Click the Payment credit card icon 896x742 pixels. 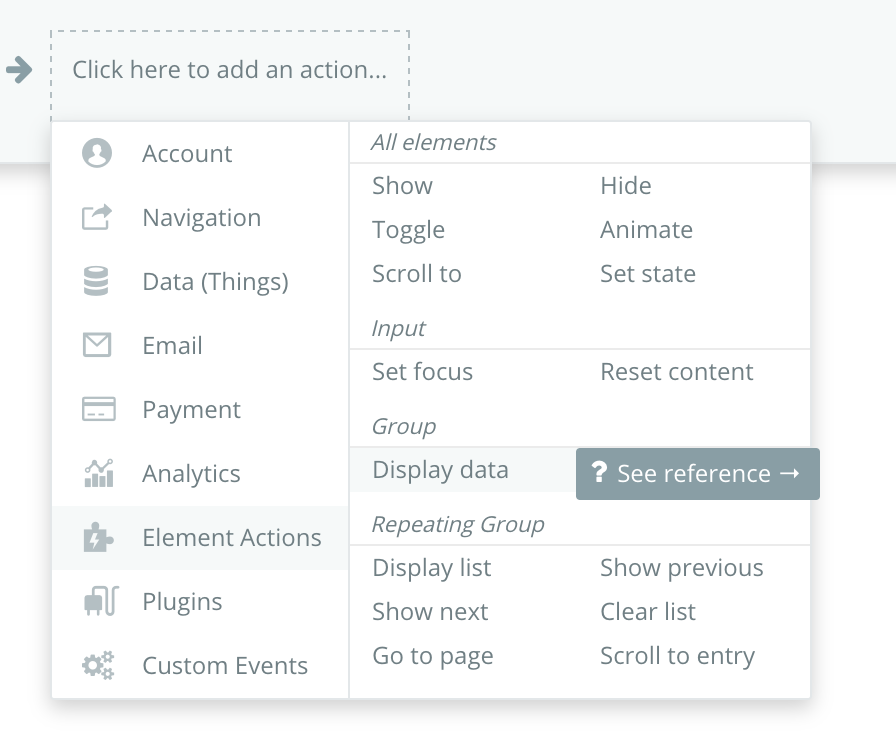click(98, 410)
